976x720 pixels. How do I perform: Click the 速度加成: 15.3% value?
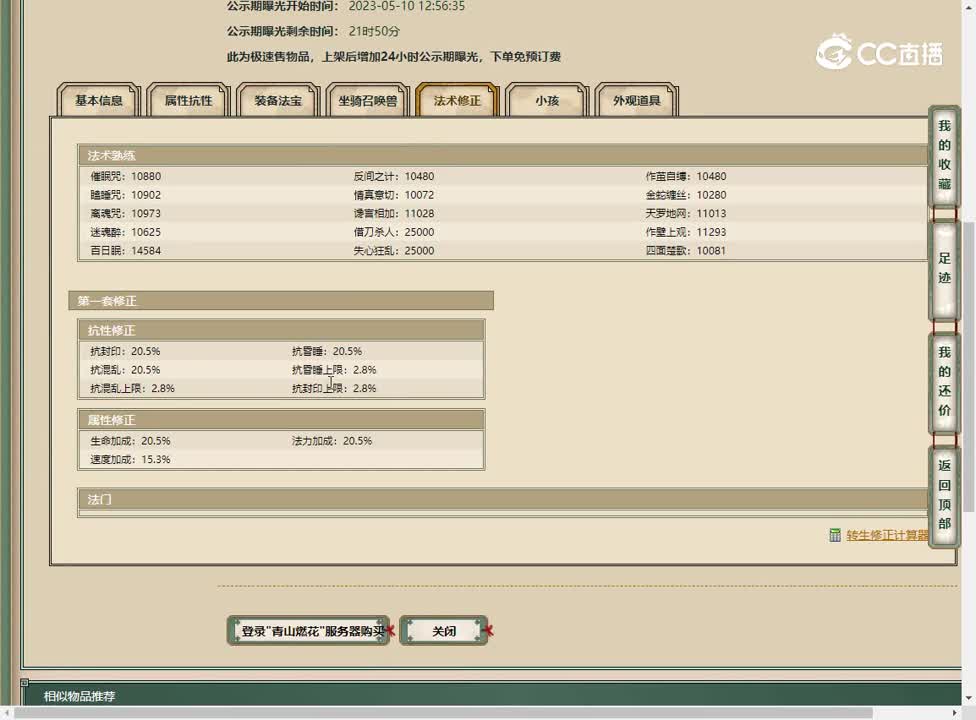click(x=130, y=459)
